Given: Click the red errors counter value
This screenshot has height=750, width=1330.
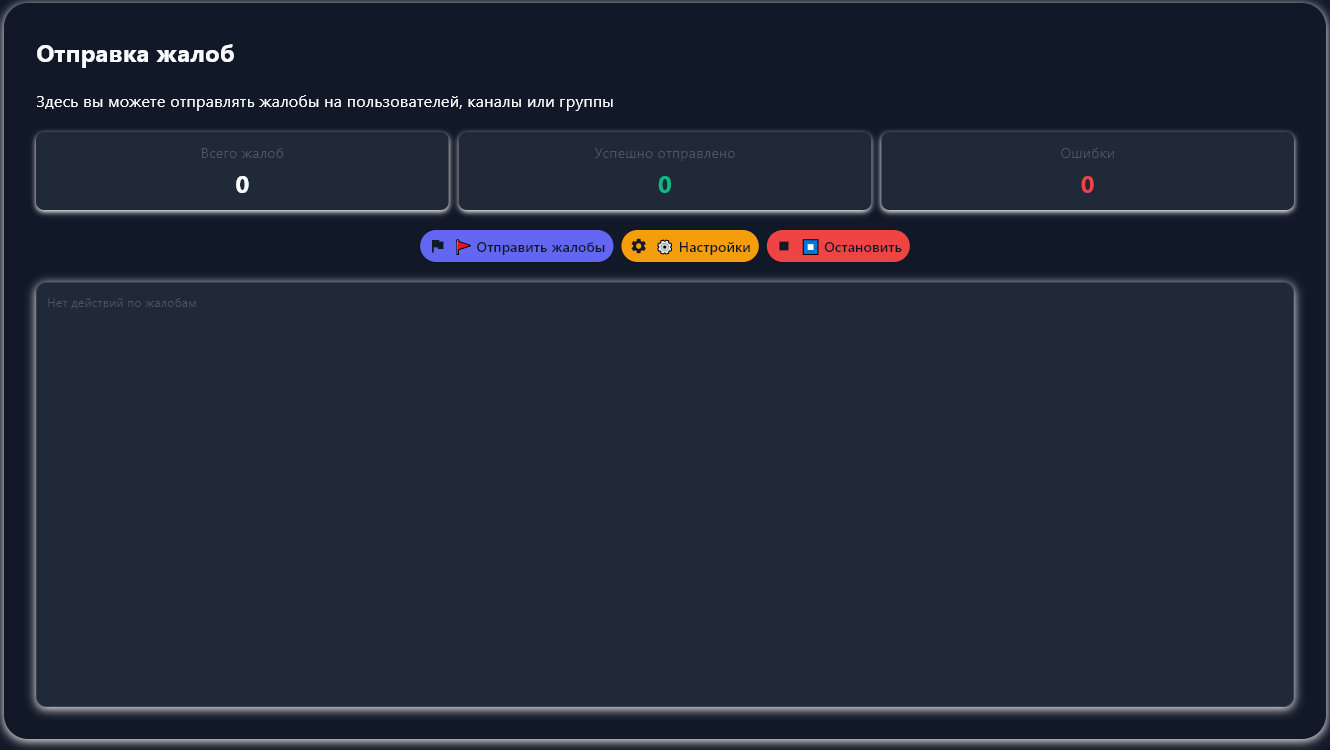Looking at the screenshot, I should 1087,185.
